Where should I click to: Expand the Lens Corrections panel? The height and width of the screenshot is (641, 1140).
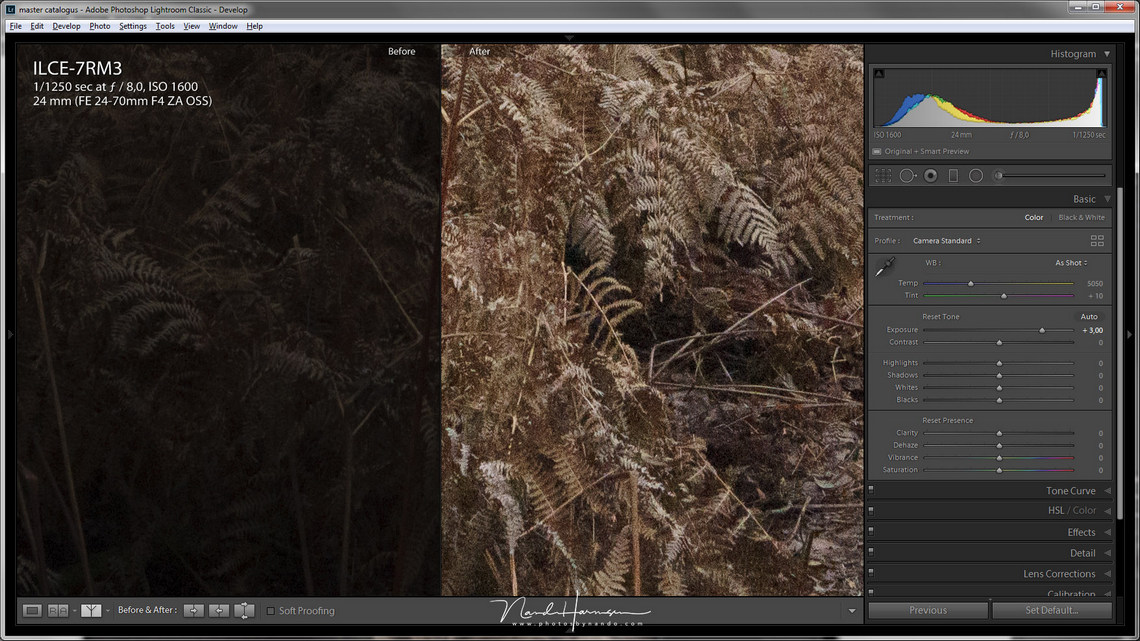coord(1107,573)
